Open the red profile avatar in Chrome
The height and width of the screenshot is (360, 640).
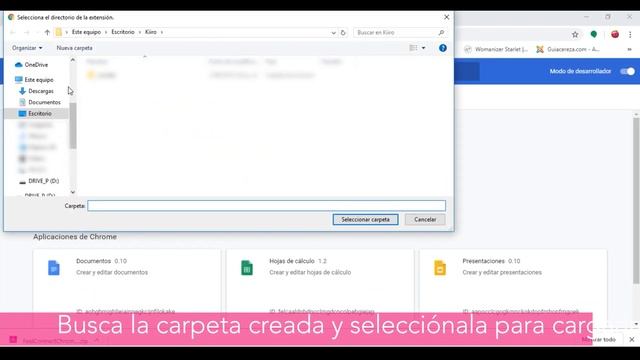point(615,35)
